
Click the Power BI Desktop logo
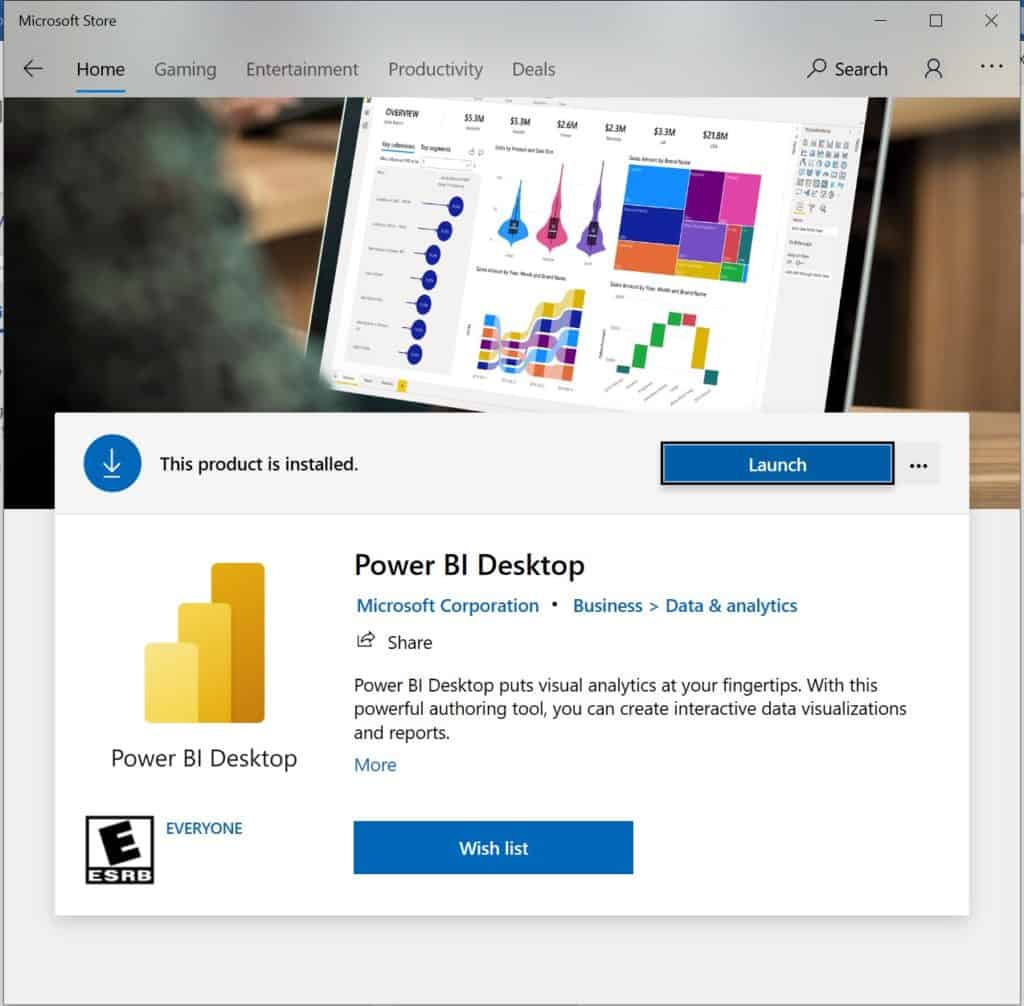coord(204,643)
